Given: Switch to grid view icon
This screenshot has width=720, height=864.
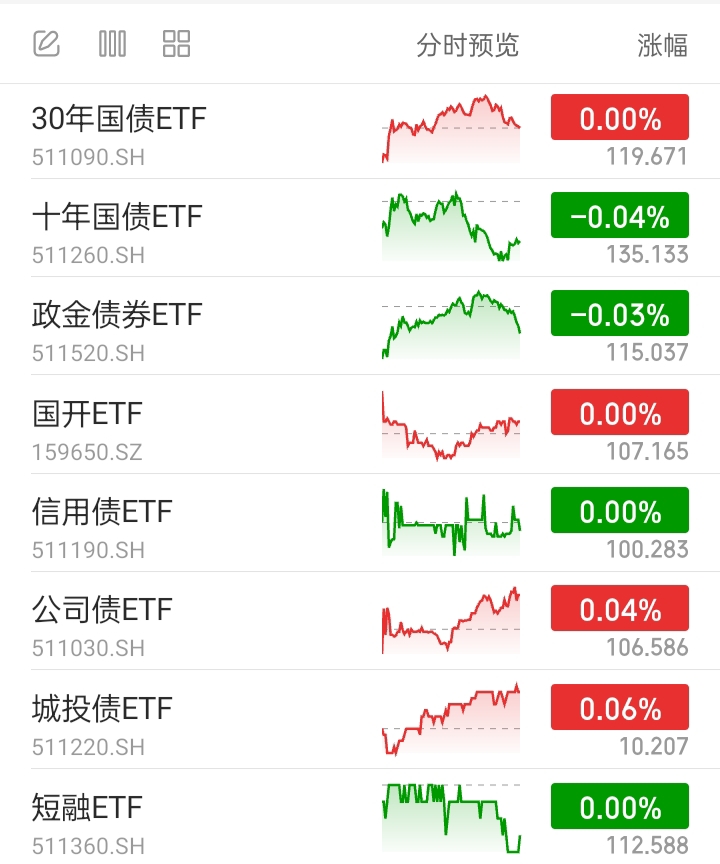Looking at the screenshot, I should click(x=176, y=44).
